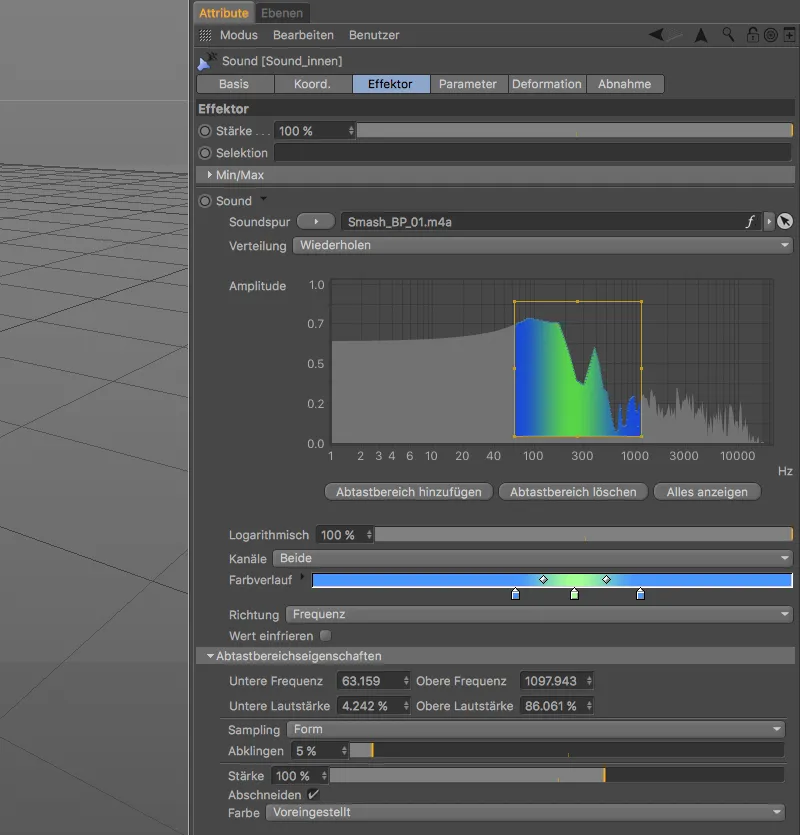Click the Abklingen percentage stepper arrows

click(x=344, y=751)
